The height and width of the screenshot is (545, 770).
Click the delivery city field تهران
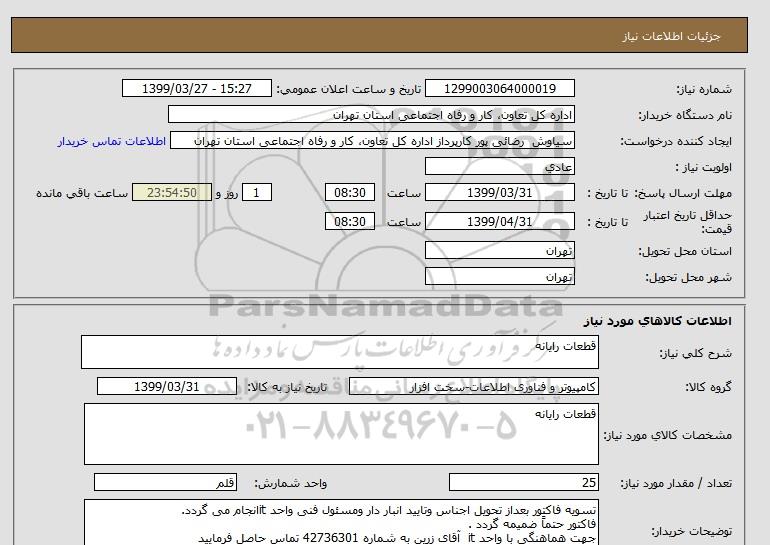499,276
